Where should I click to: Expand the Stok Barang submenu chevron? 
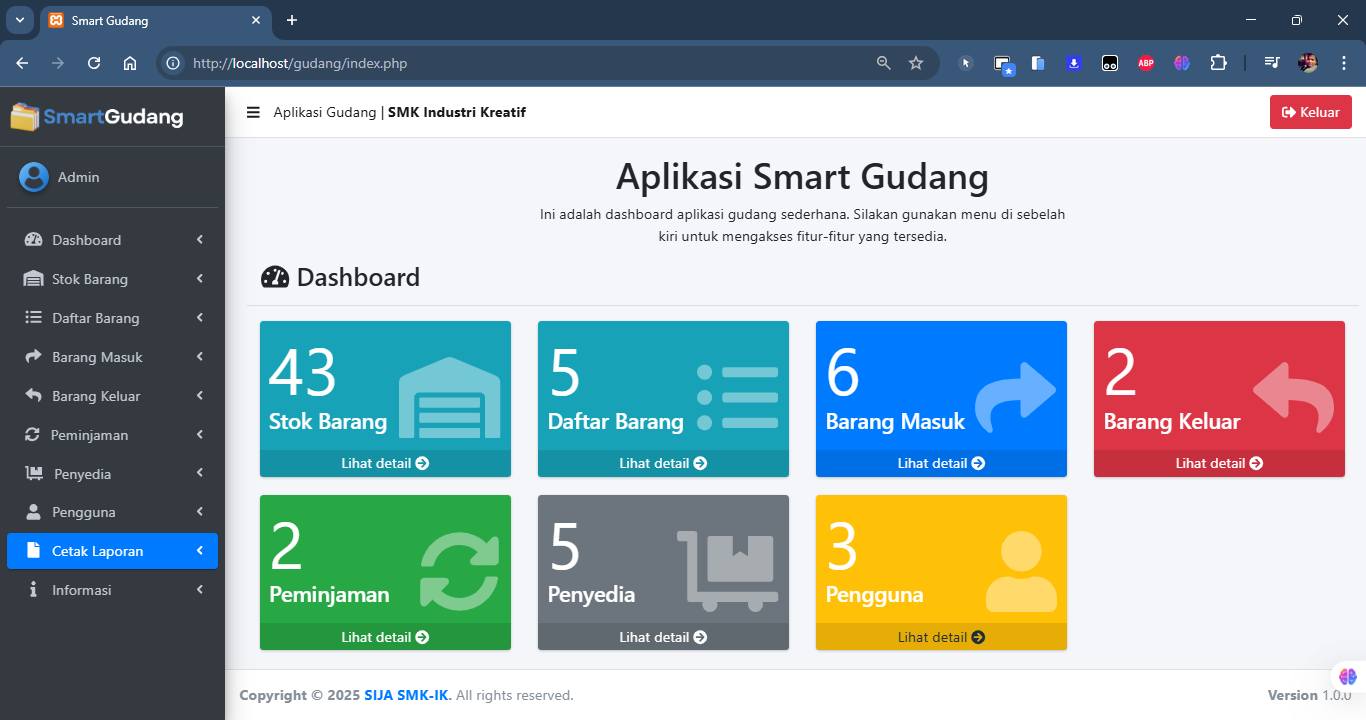(198, 279)
